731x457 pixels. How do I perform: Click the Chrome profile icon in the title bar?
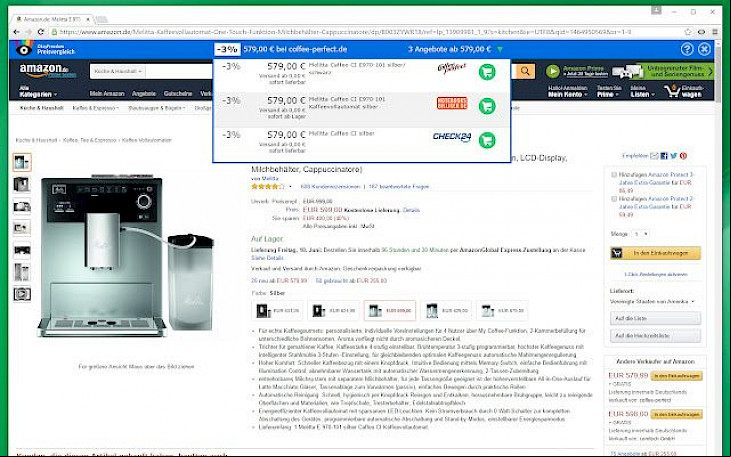click(x=656, y=10)
